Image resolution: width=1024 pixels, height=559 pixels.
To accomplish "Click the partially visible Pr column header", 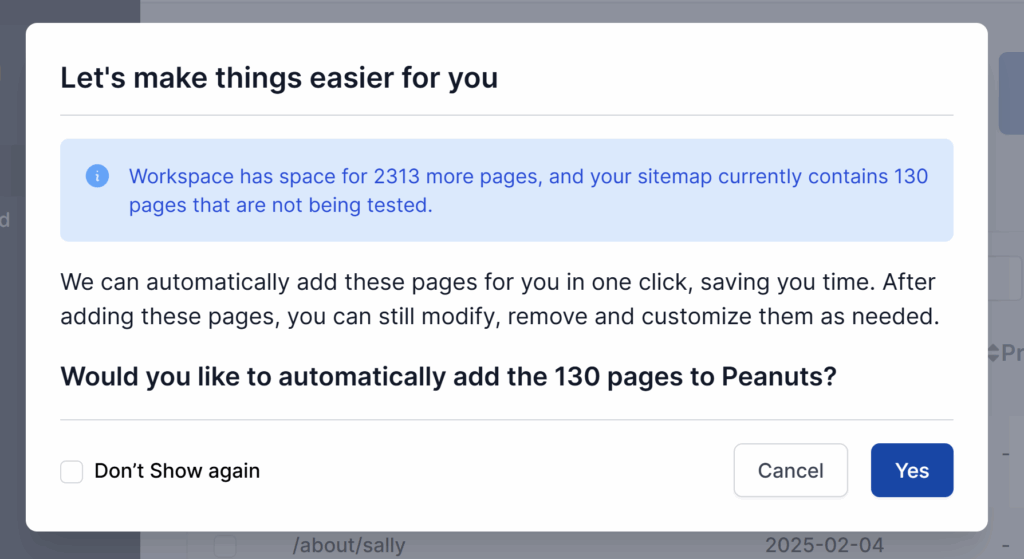I will coord(1012,352).
